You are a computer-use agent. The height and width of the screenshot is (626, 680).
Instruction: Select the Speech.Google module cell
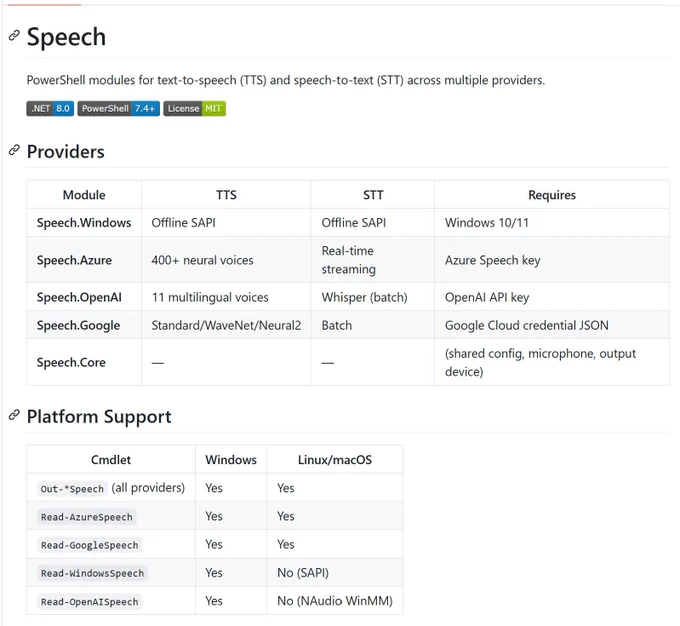(84, 325)
